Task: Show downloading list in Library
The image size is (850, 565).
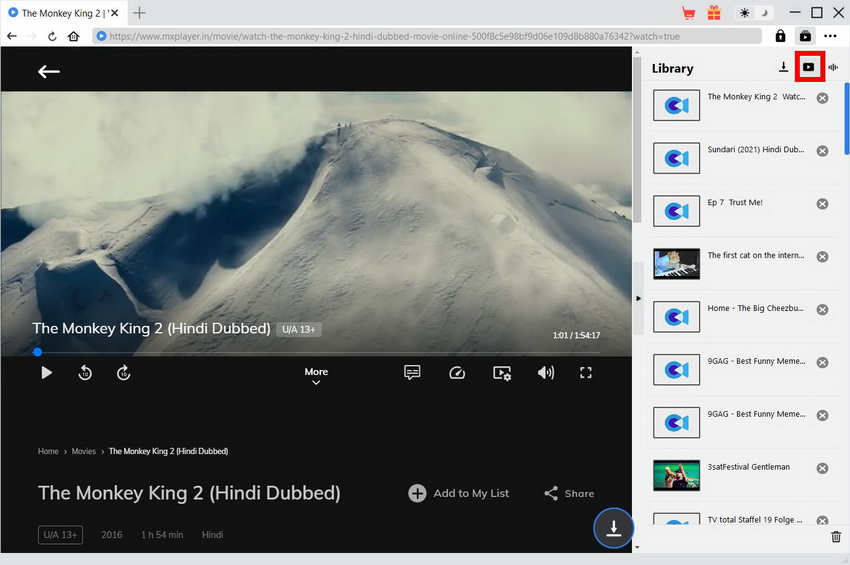Action: [783, 67]
